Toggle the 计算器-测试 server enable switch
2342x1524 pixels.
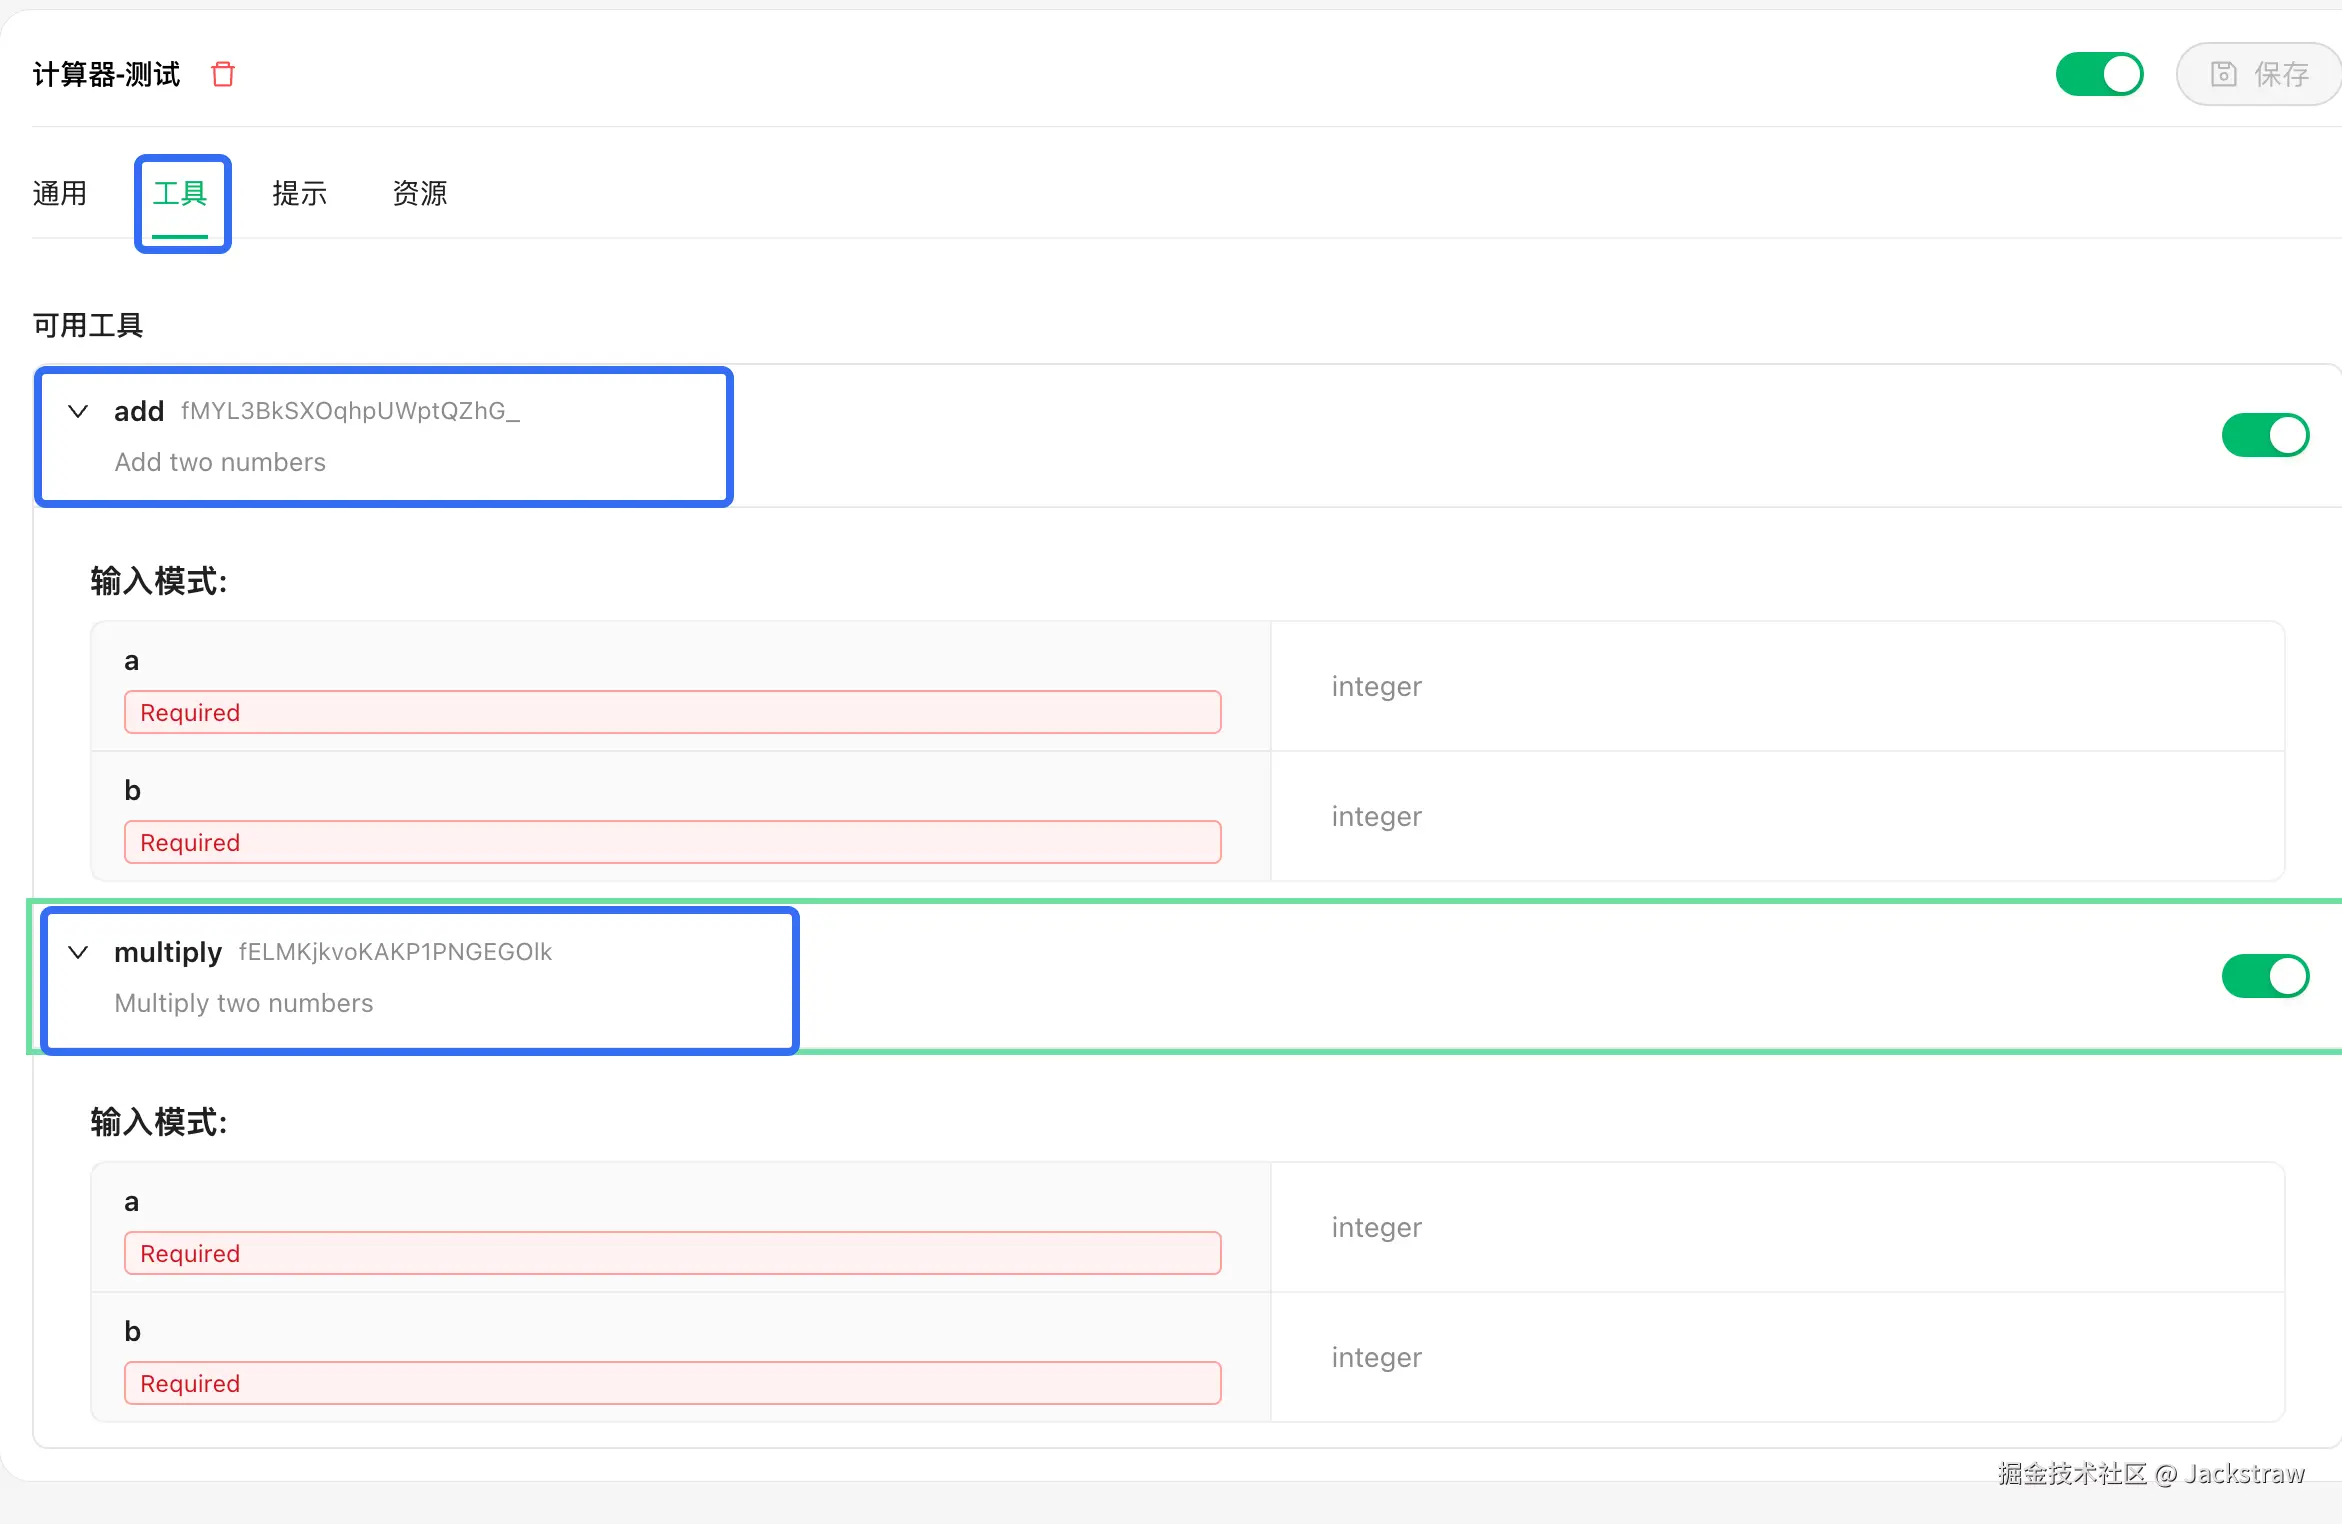[2099, 74]
